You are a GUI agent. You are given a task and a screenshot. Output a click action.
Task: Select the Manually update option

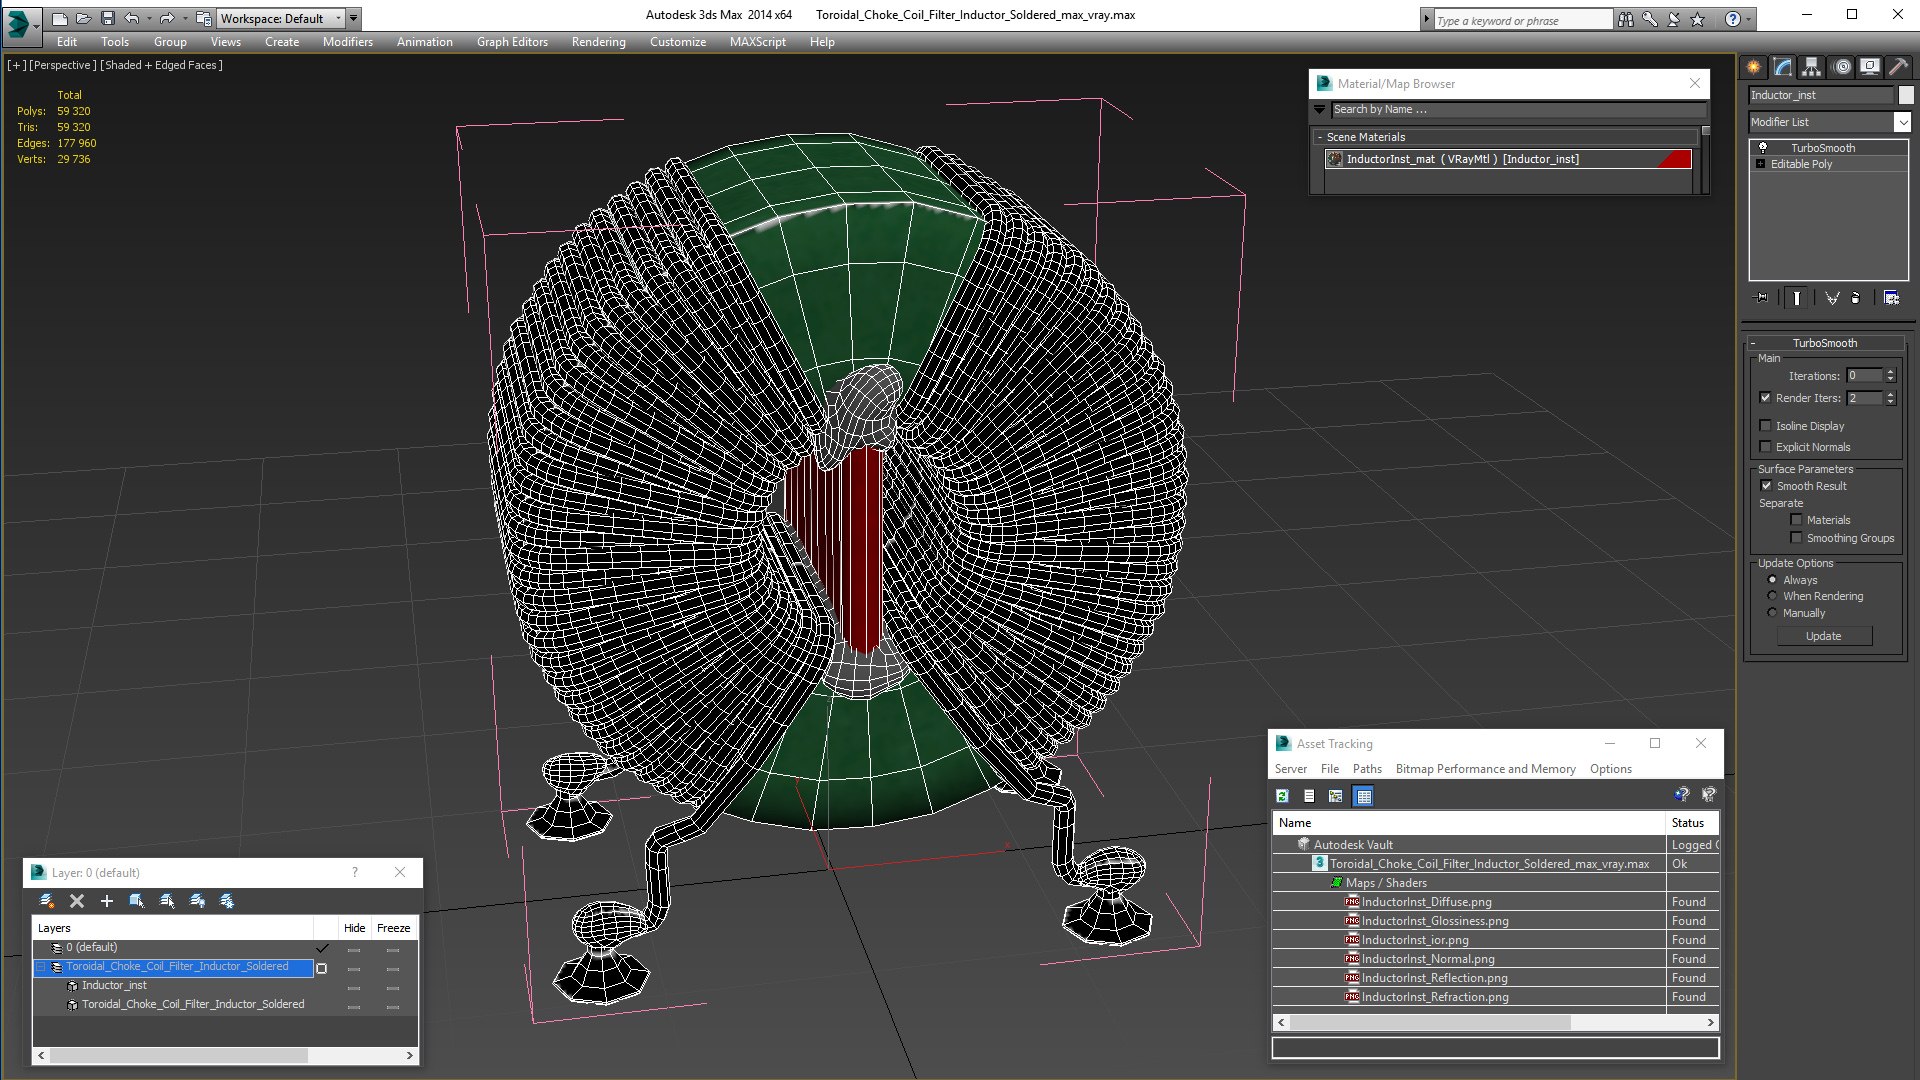click(1772, 613)
